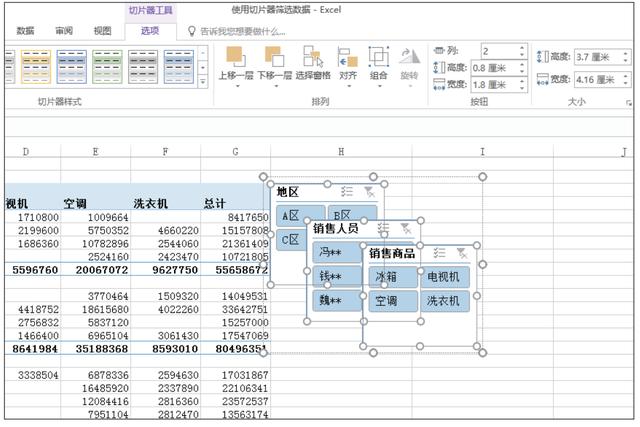Open the 大小 group dialog launcher

[629, 103]
